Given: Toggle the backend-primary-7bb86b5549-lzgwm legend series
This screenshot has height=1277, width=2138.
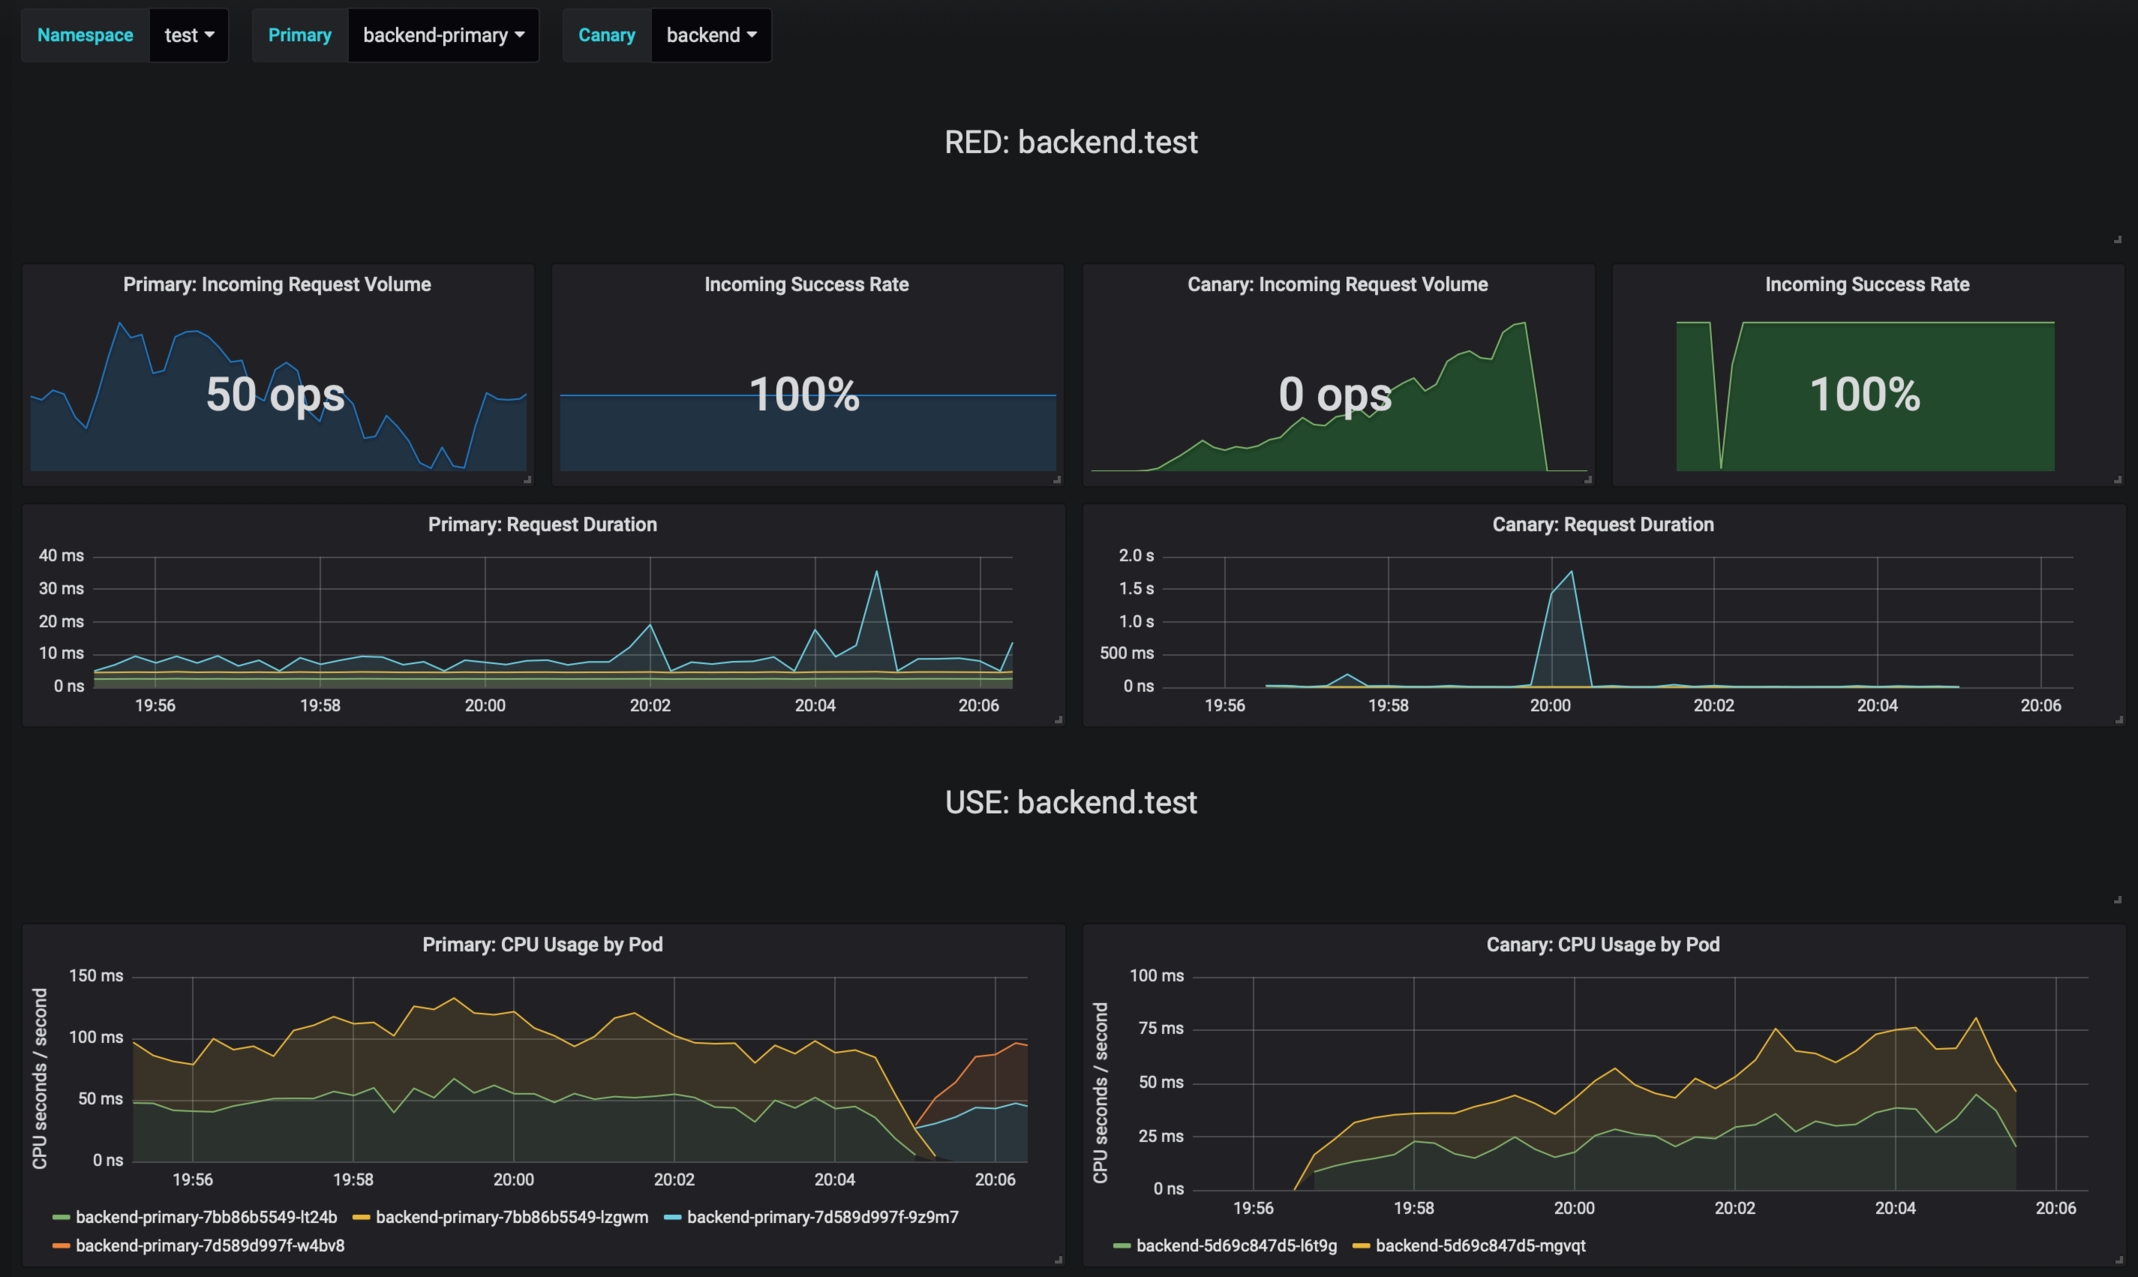Looking at the screenshot, I should click(511, 1217).
